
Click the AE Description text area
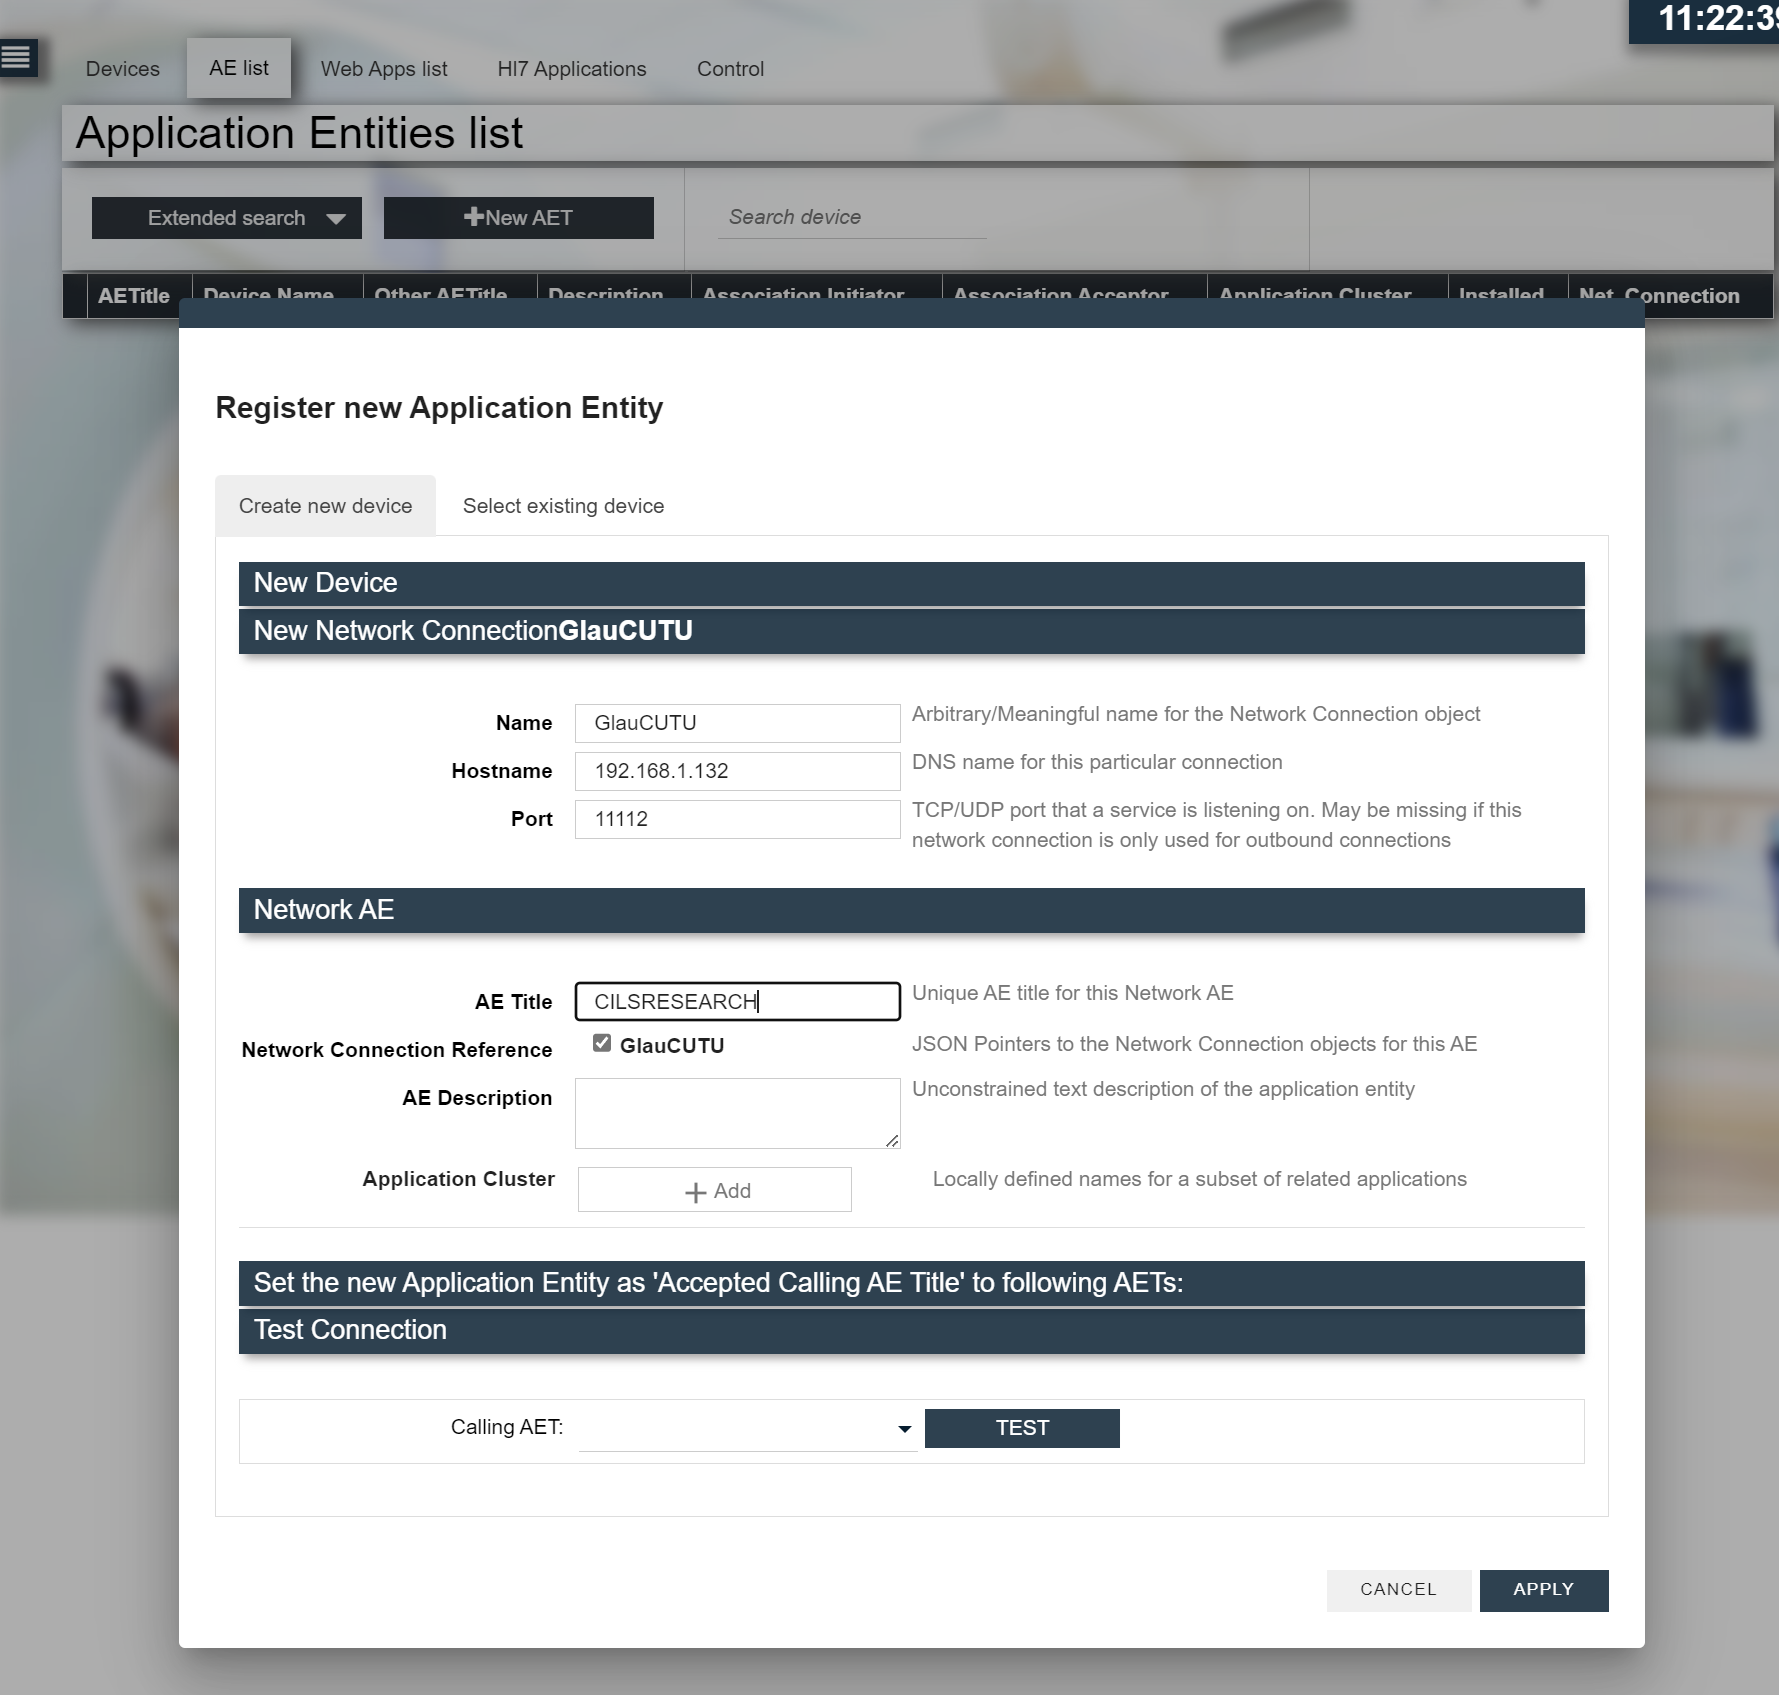tap(737, 1113)
